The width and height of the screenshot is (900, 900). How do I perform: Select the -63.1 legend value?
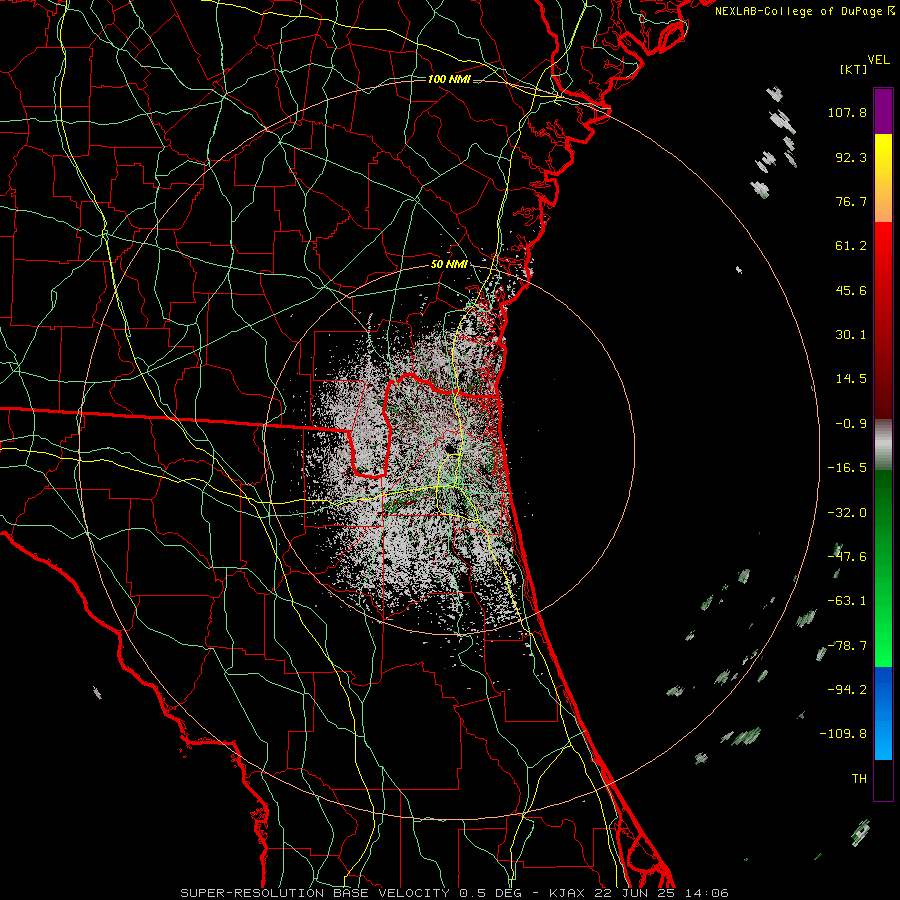click(x=847, y=601)
